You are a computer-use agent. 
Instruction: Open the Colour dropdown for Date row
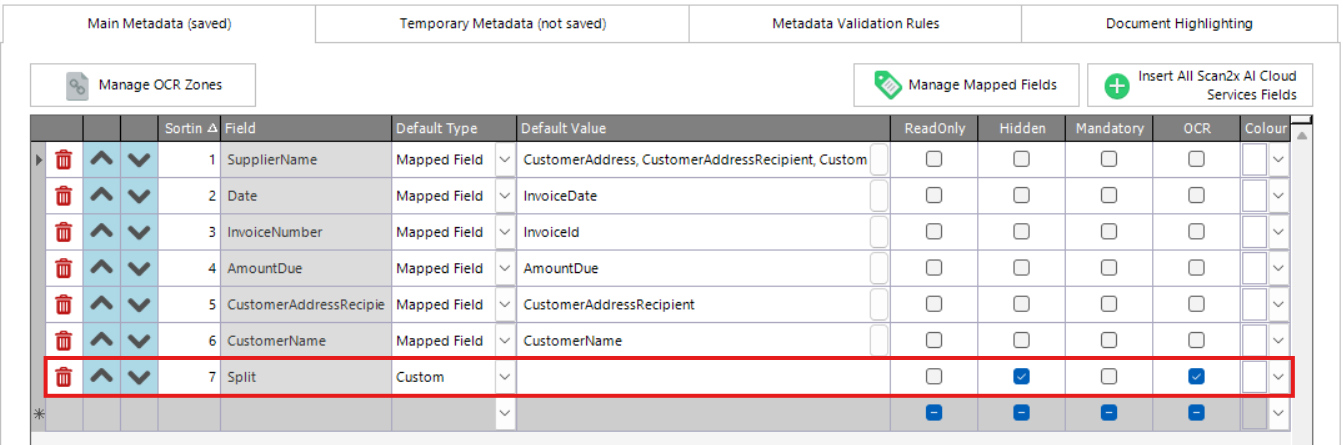coord(1278,196)
